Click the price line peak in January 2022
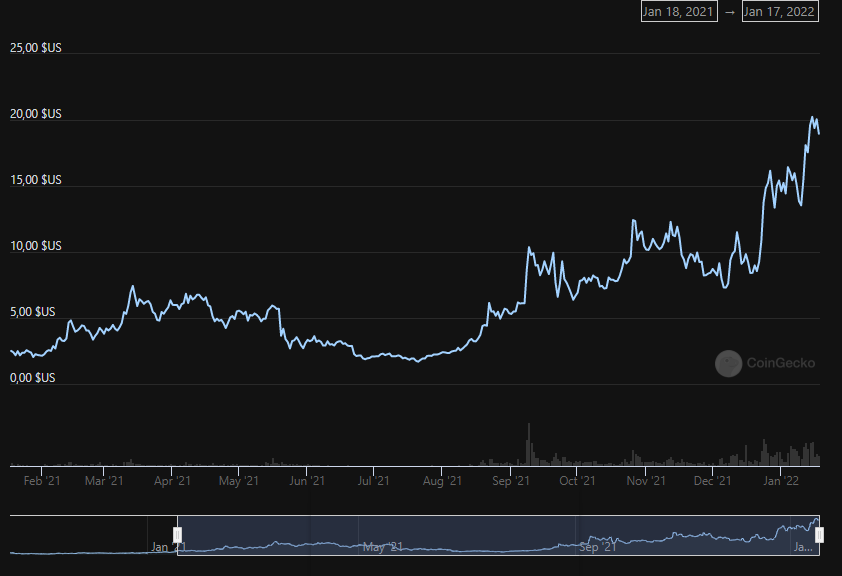842x576 pixels. pyautogui.click(x=813, y=118)
